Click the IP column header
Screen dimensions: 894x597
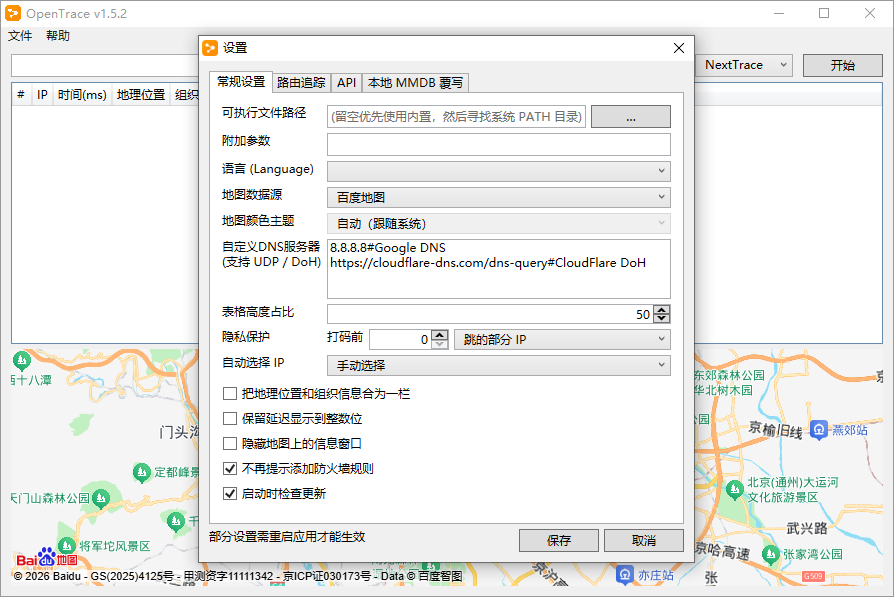pyautogui.click(x=42, y=95)
